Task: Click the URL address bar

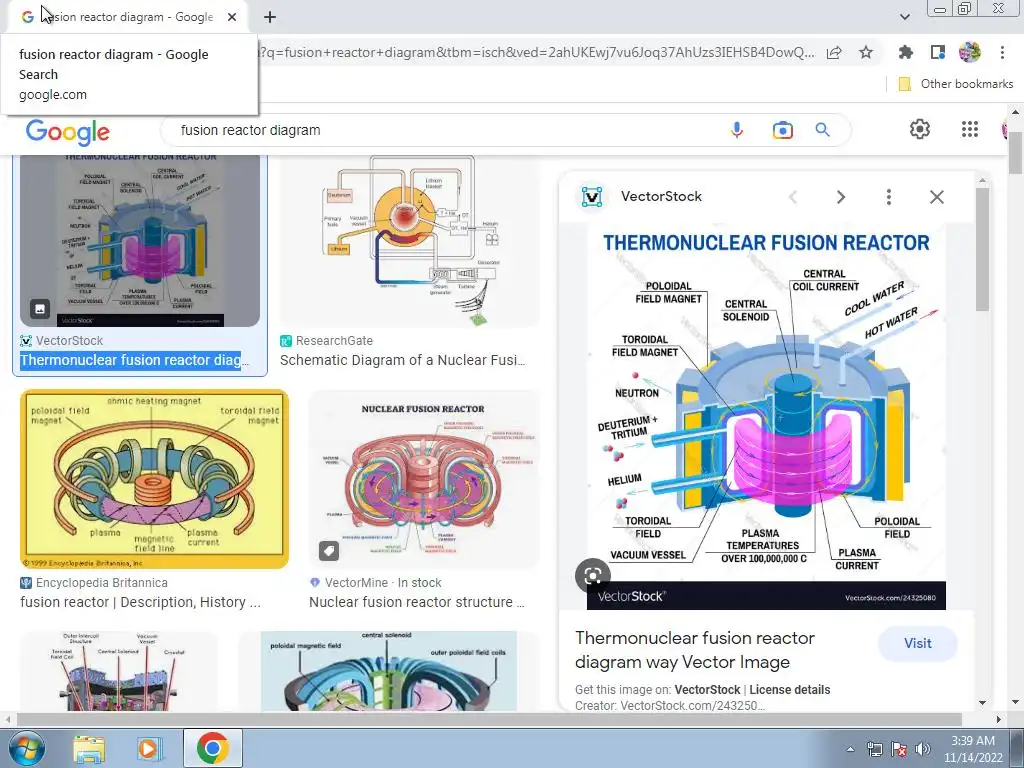Action: click(537, 52)
